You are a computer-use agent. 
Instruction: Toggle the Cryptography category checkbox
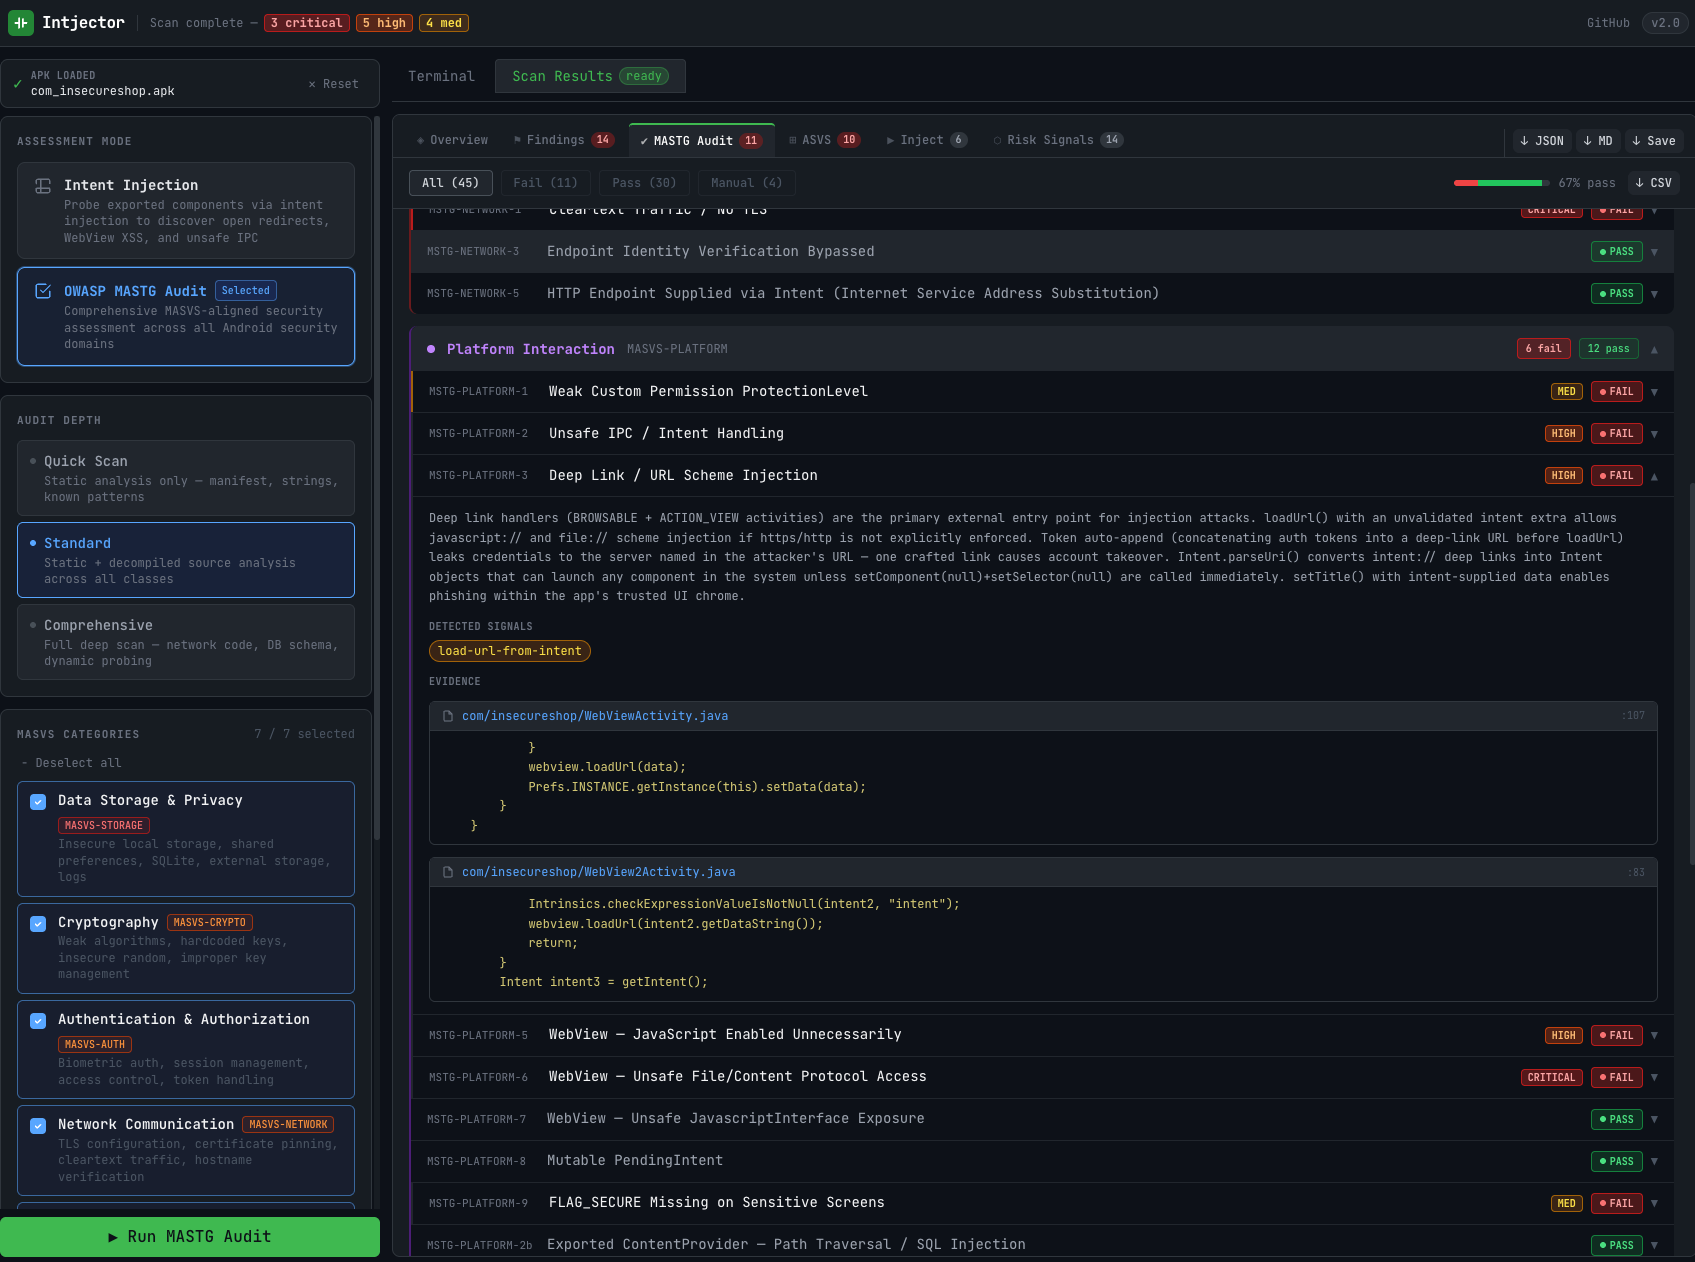(x=38, y=924)
